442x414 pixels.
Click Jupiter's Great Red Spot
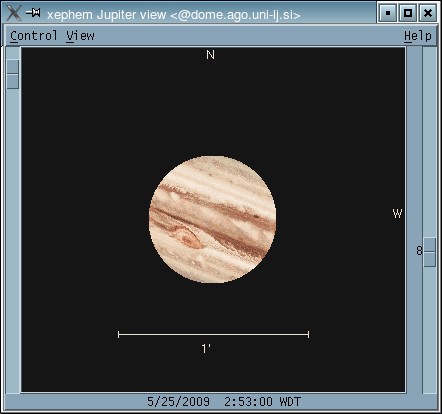[x=187, y=239]
